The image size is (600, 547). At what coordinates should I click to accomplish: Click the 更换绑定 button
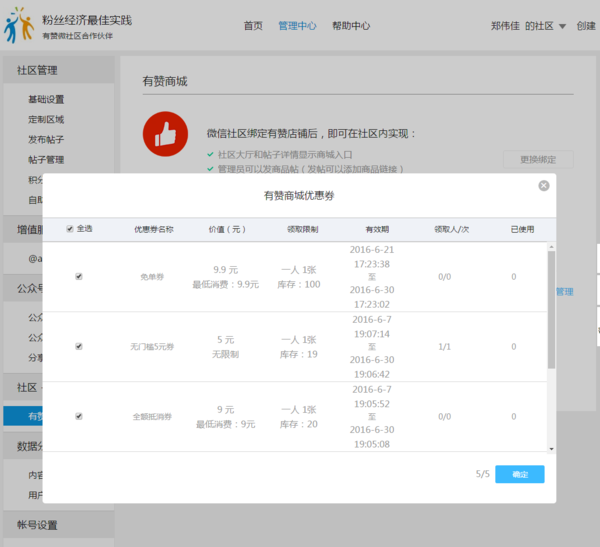point(538,159)
